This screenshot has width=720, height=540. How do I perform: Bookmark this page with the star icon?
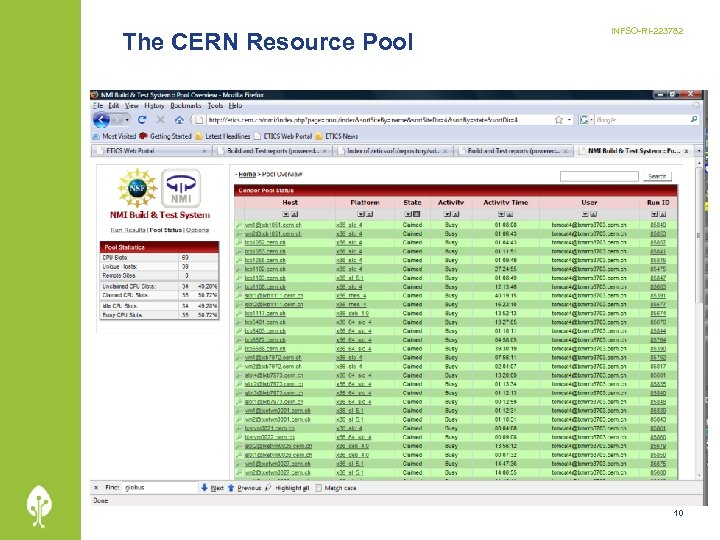click(x=558, y=120)
